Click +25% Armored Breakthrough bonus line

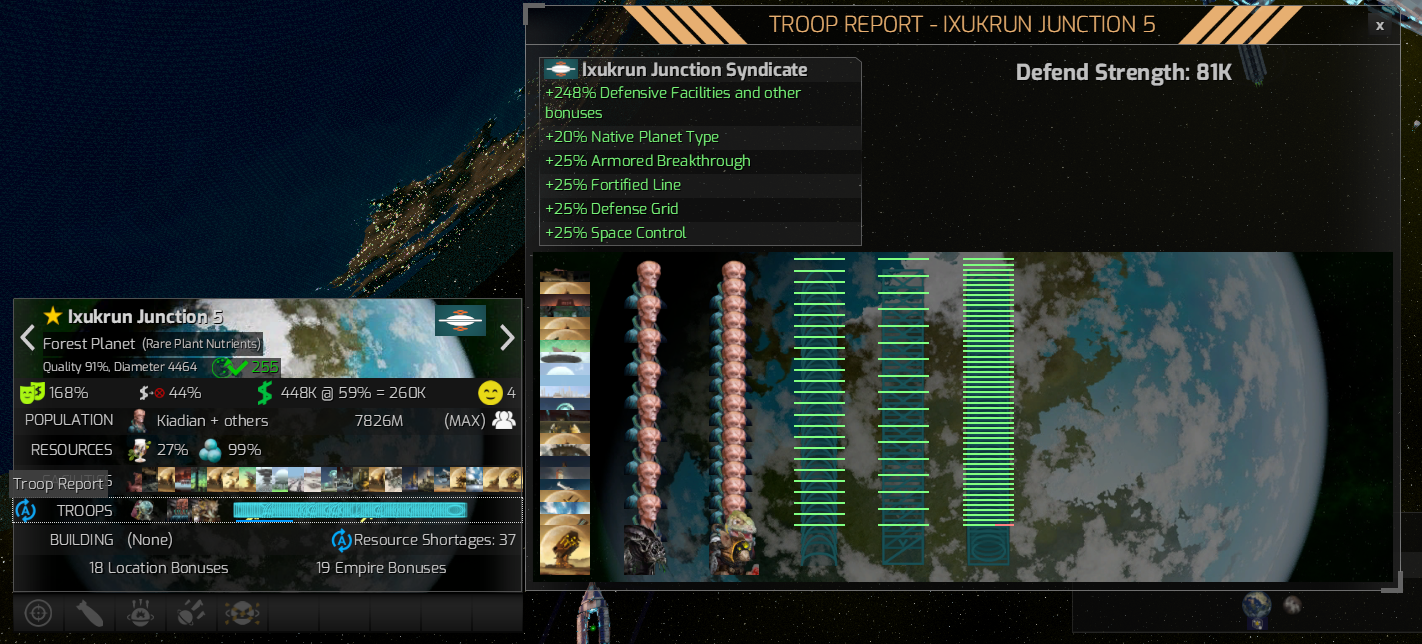tap(701, 161)
